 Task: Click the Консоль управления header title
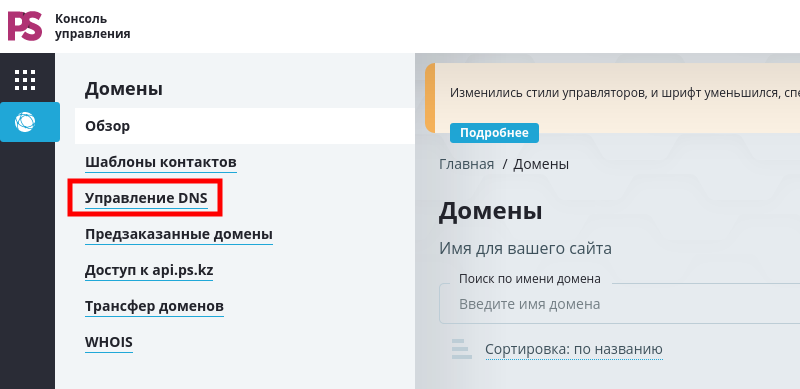point(92,27)
